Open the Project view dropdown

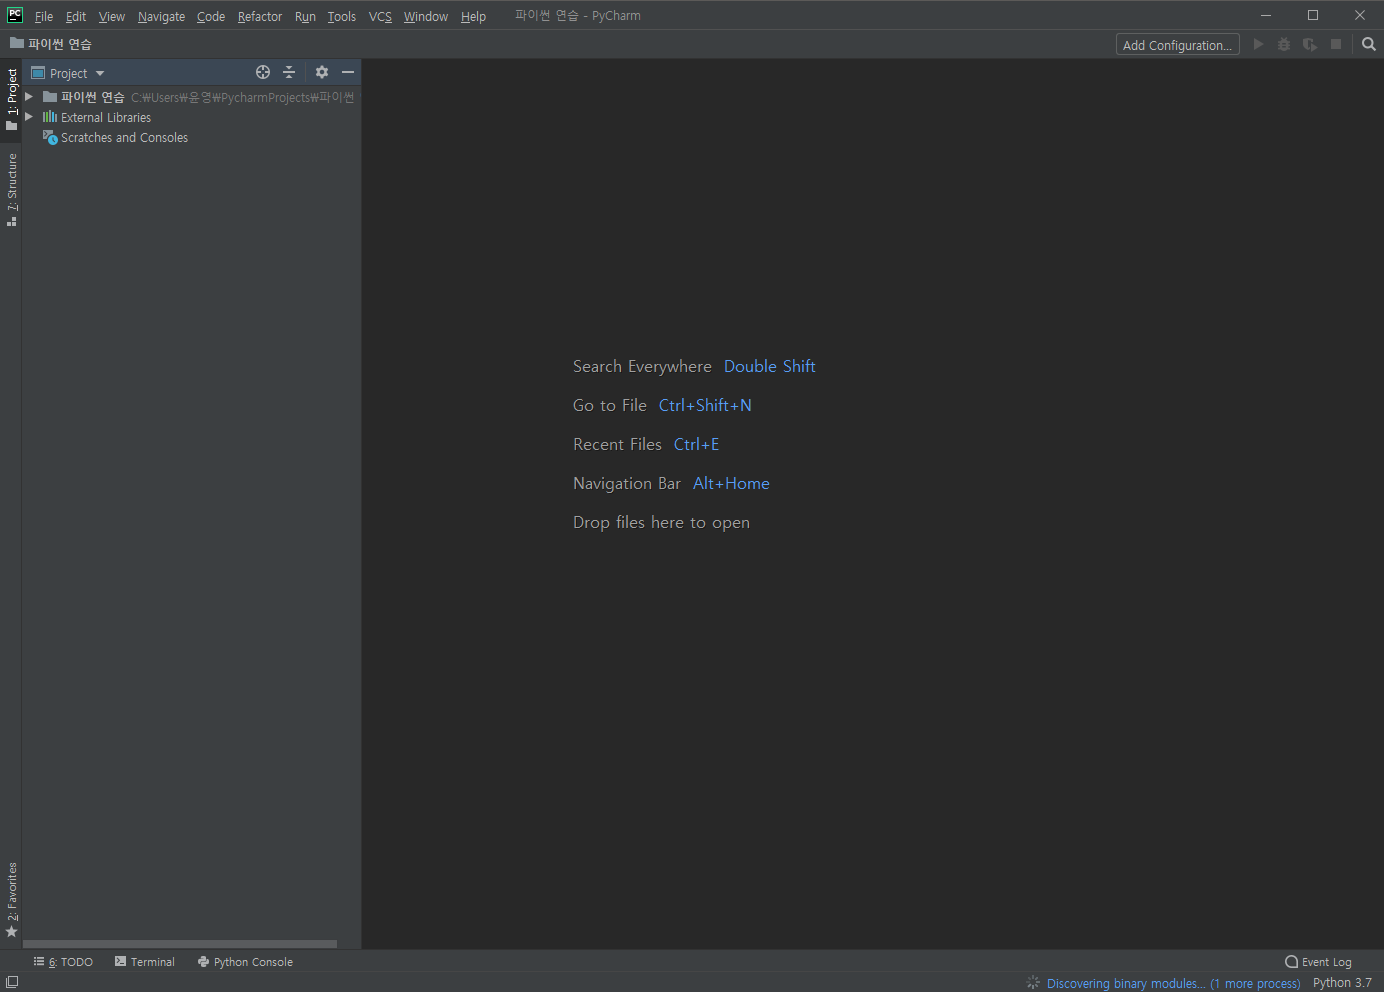click(x=68, y=73)
